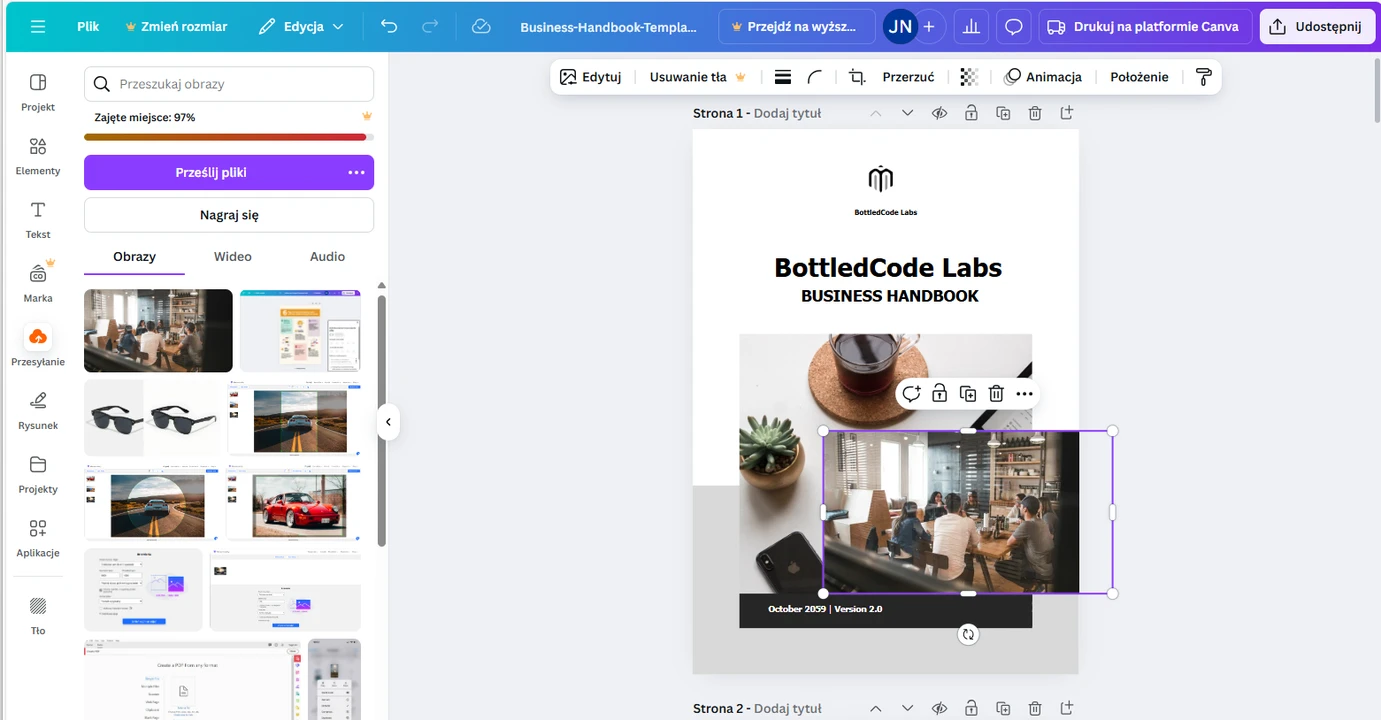Screen dimensions: 1381x720
Task: Switch to the Obrazy tab
Action: pos(134,257)
